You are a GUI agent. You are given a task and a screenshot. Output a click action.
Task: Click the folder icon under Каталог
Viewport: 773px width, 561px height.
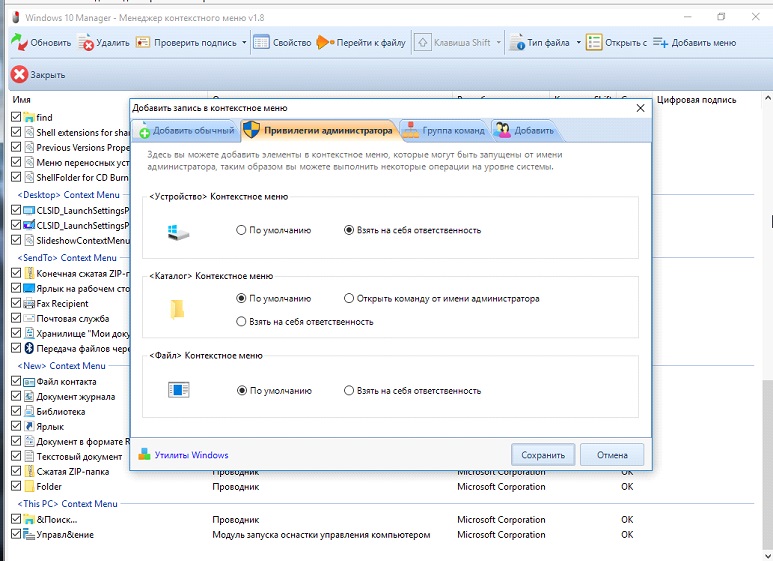tap(177, 309)
